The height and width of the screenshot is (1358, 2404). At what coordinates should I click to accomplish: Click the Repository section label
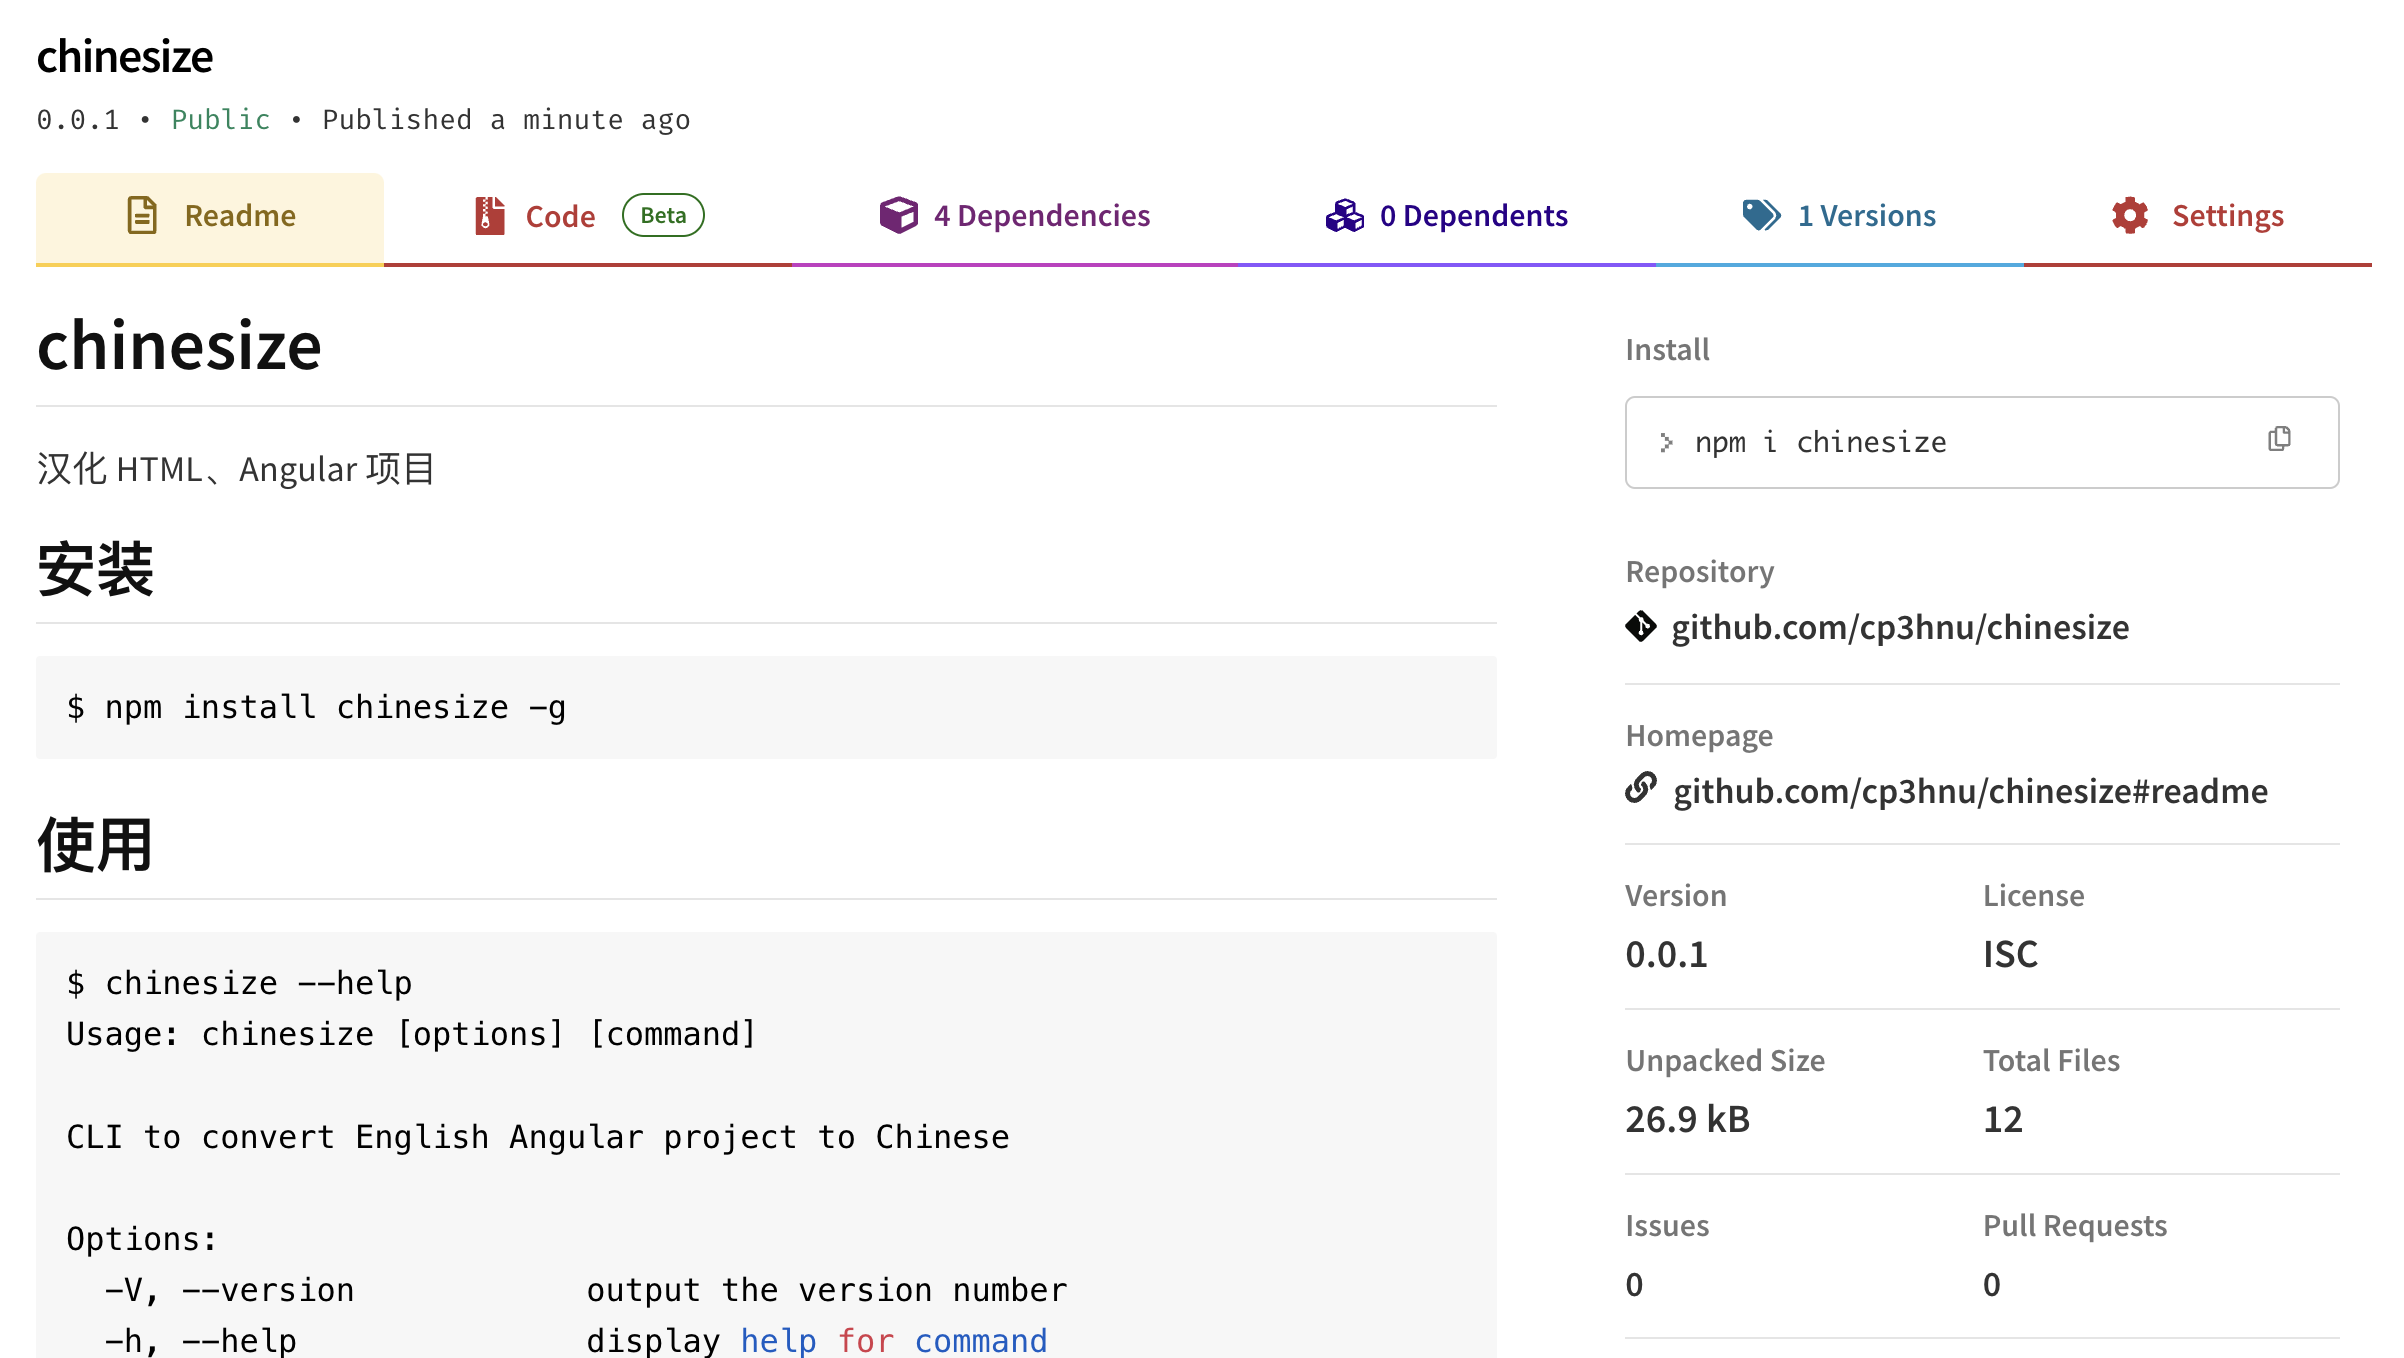(x=1700, y=572)
